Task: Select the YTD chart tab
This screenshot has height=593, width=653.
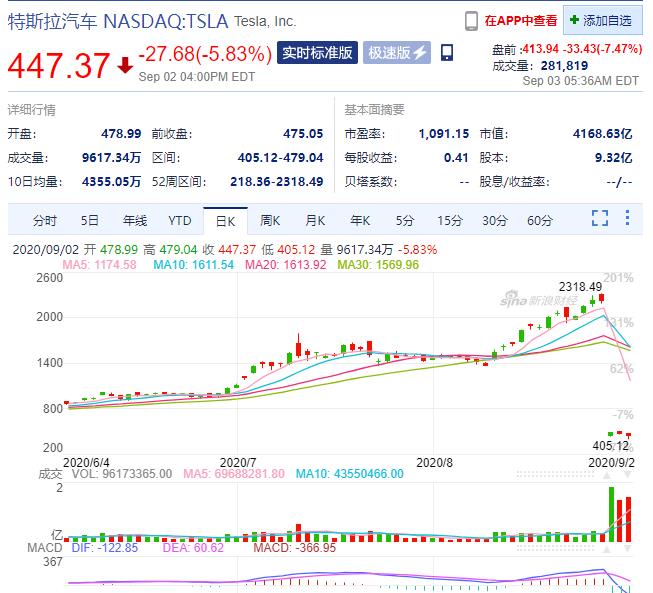Action: 180,220
